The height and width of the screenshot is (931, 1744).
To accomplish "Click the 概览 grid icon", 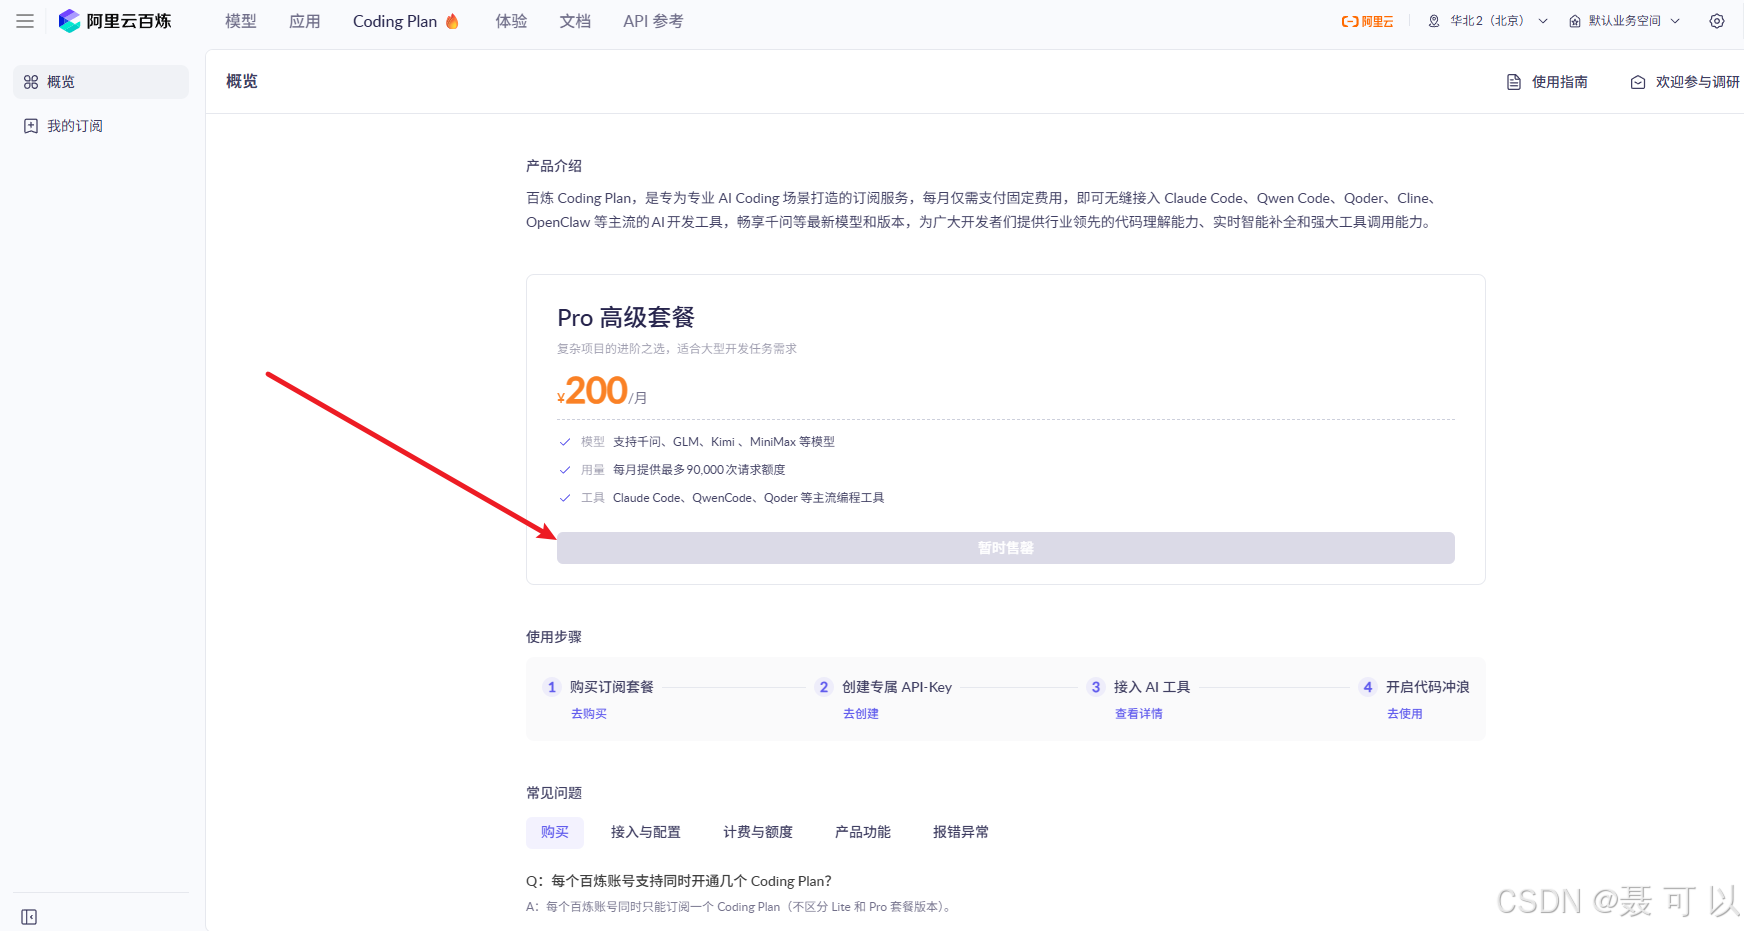I will click(x=31, y=82).
